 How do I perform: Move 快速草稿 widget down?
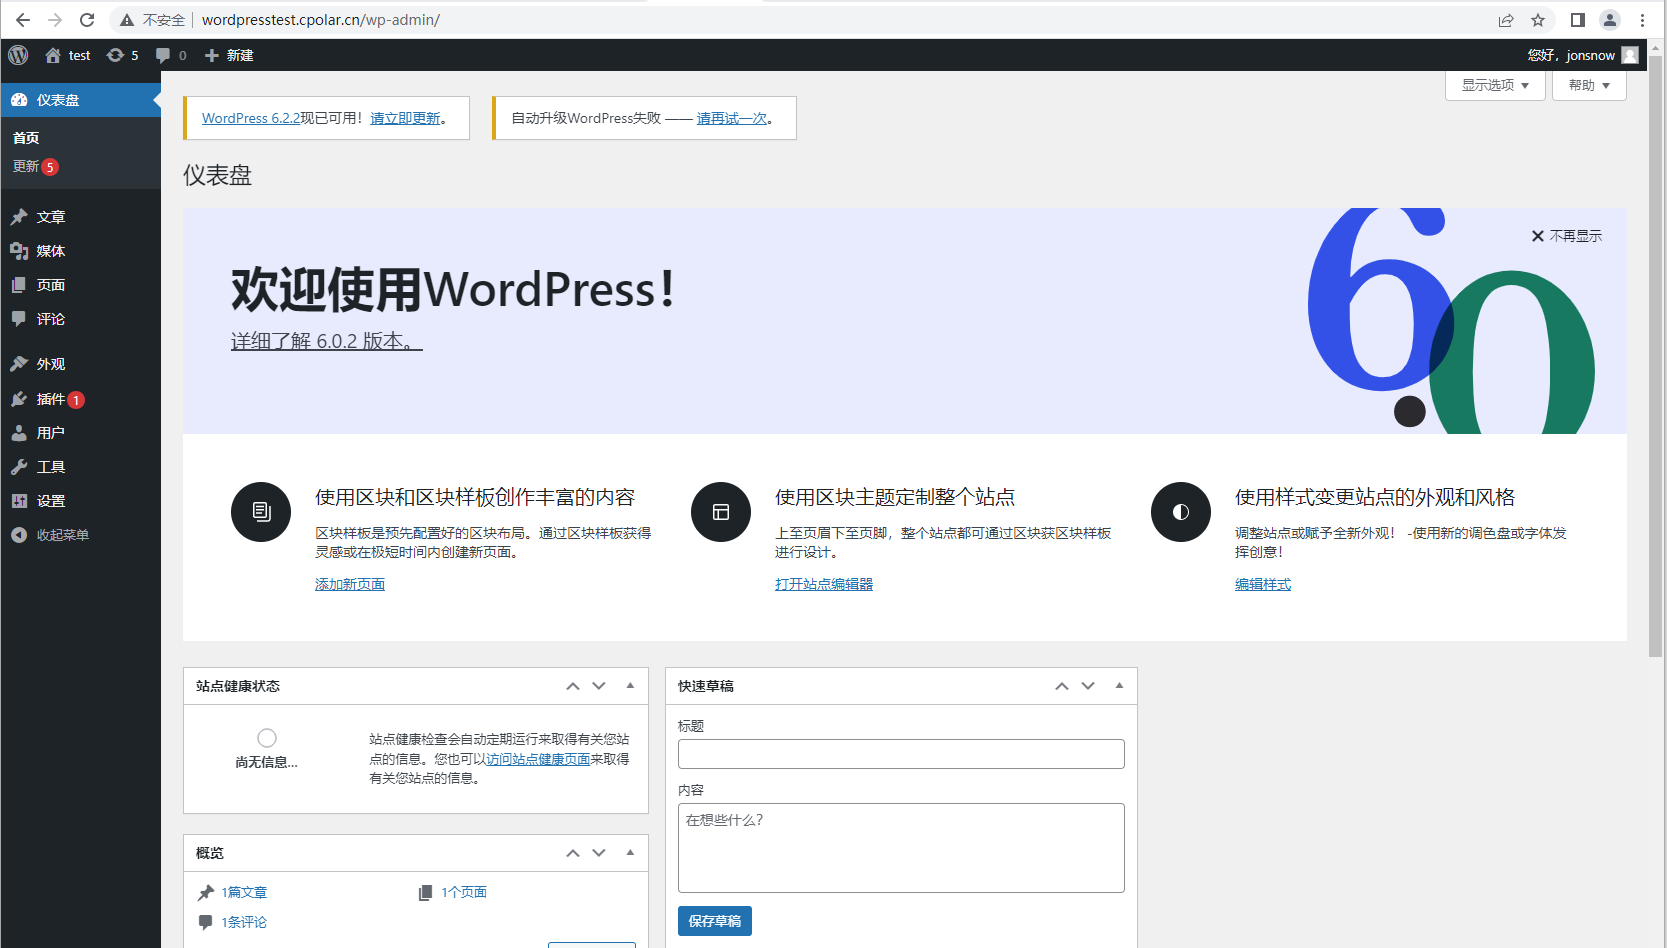1088,686
